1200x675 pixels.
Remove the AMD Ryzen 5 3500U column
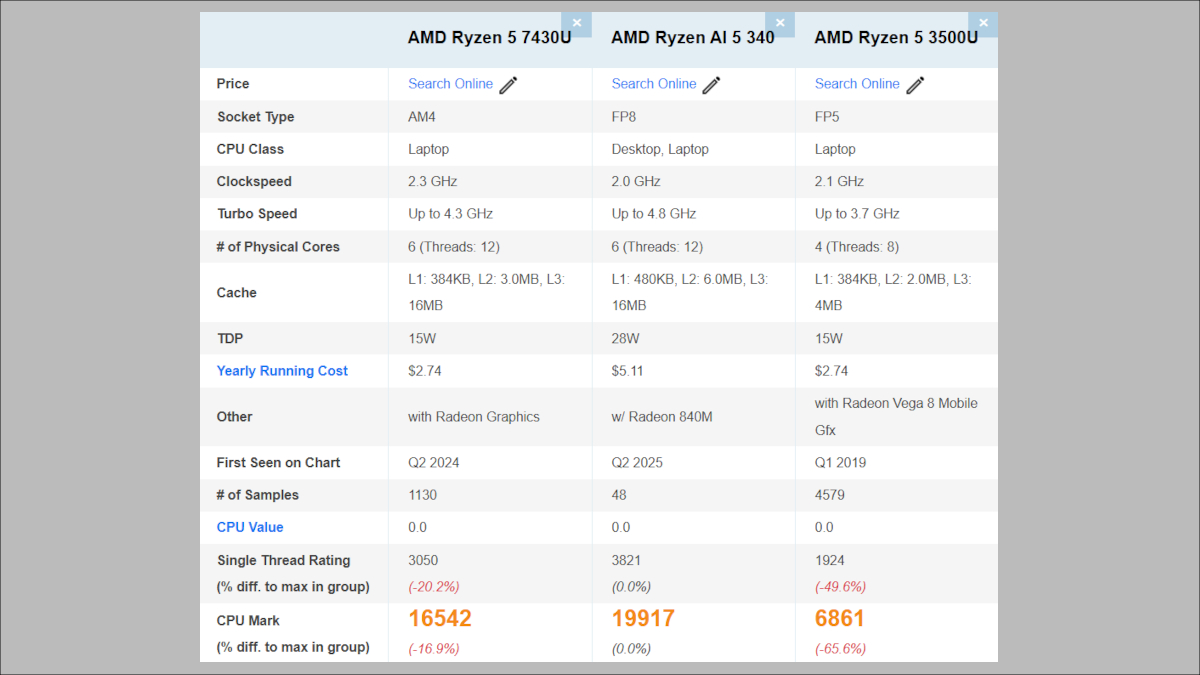[x=983, y=24]
